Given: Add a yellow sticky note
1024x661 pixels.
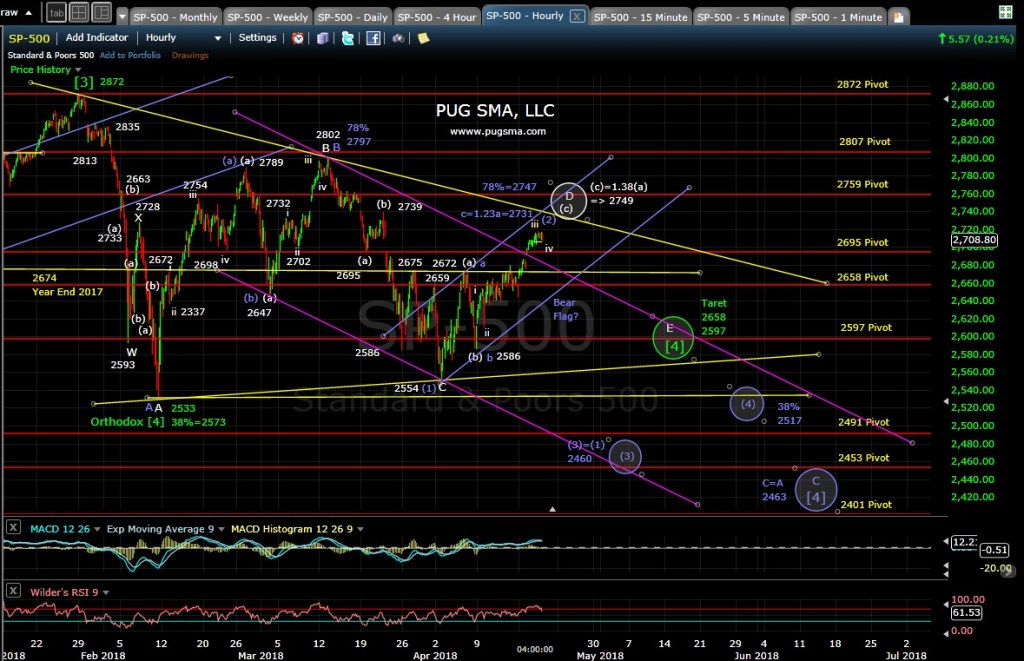Looking at the screenshot, I should coord(423,39).
